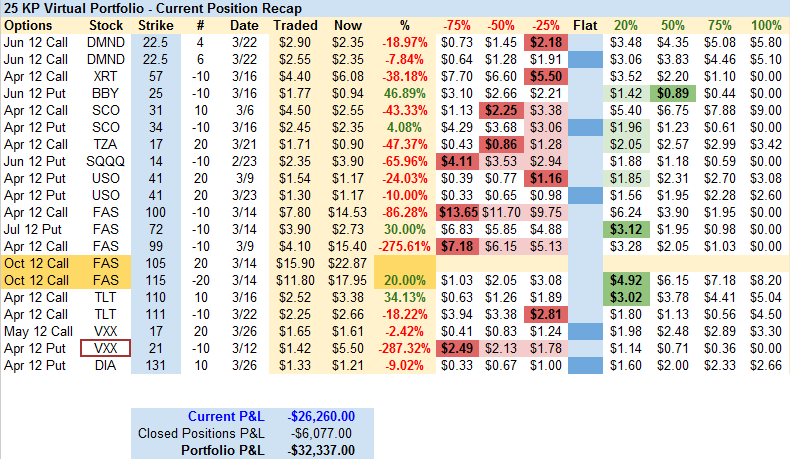790x459 pixels.
Task: Click the $22.87 Now price cell
Action: click(x=347, y=263)
